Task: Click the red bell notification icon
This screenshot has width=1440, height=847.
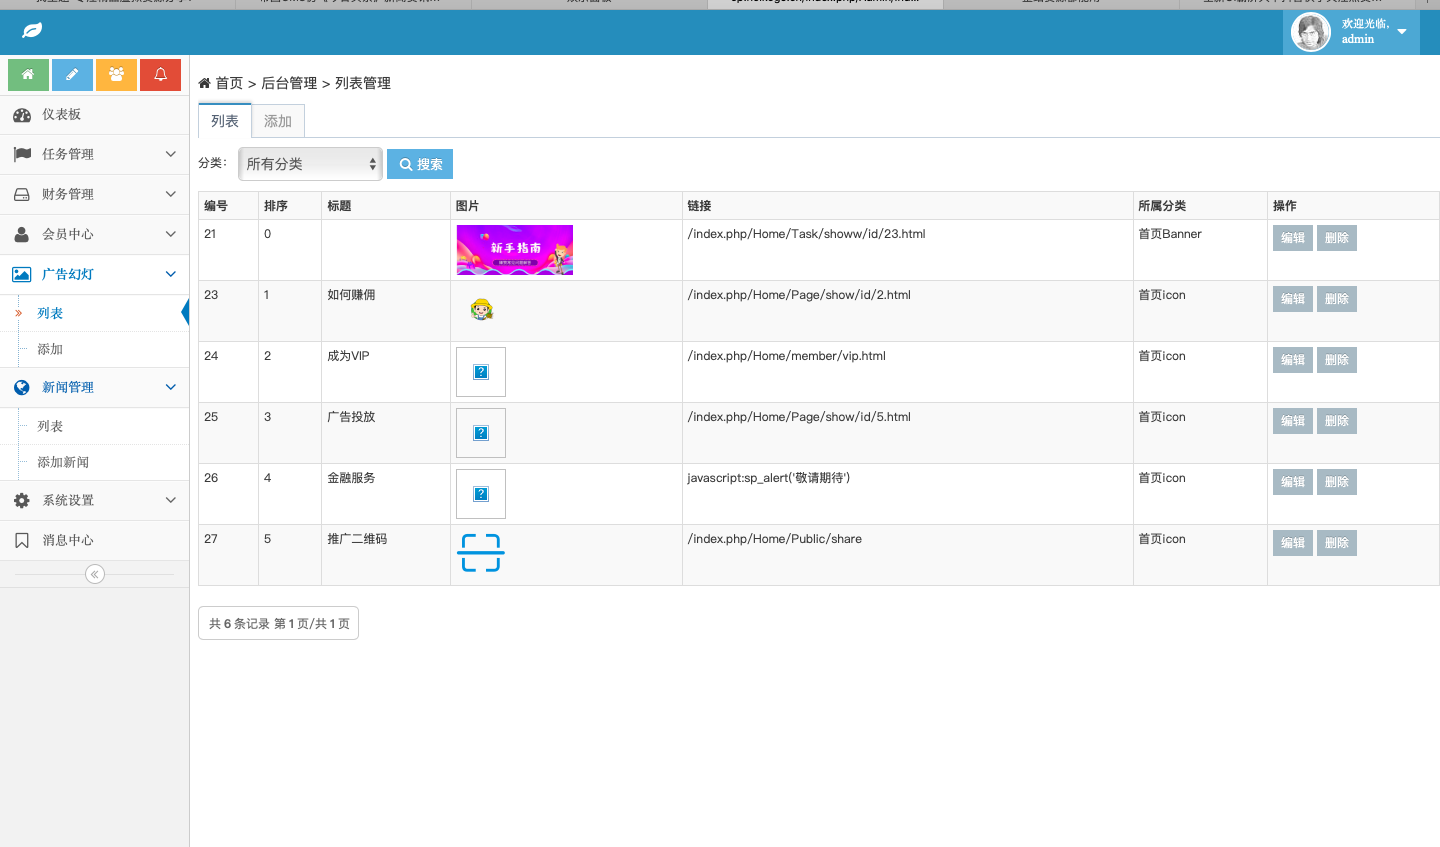Action: pos(160,75)
